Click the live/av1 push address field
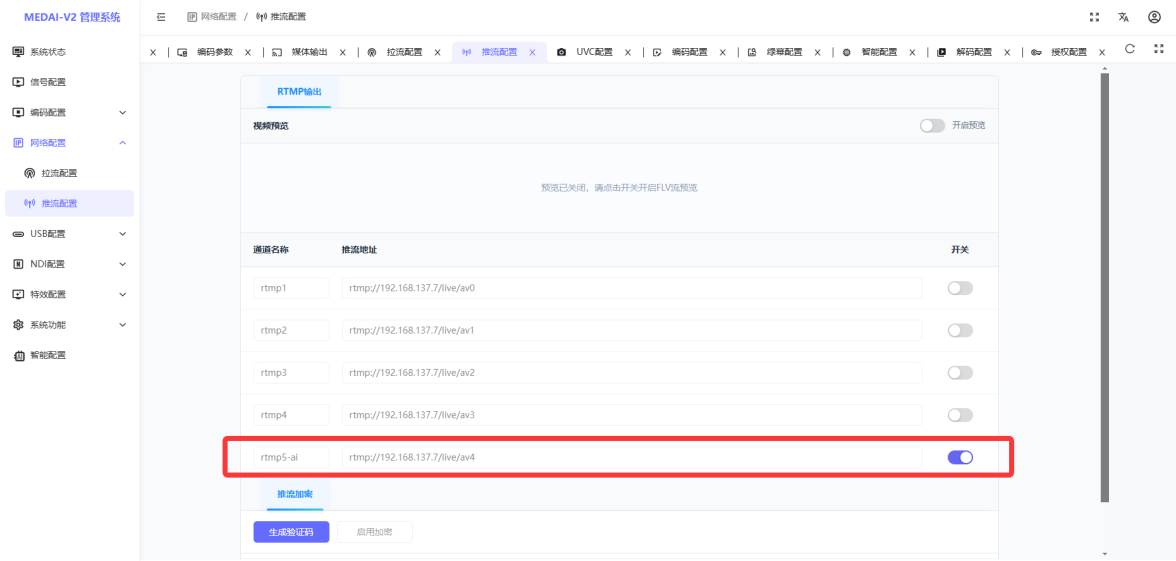Viewport: 1176px width, 561px height. point(632,331)
